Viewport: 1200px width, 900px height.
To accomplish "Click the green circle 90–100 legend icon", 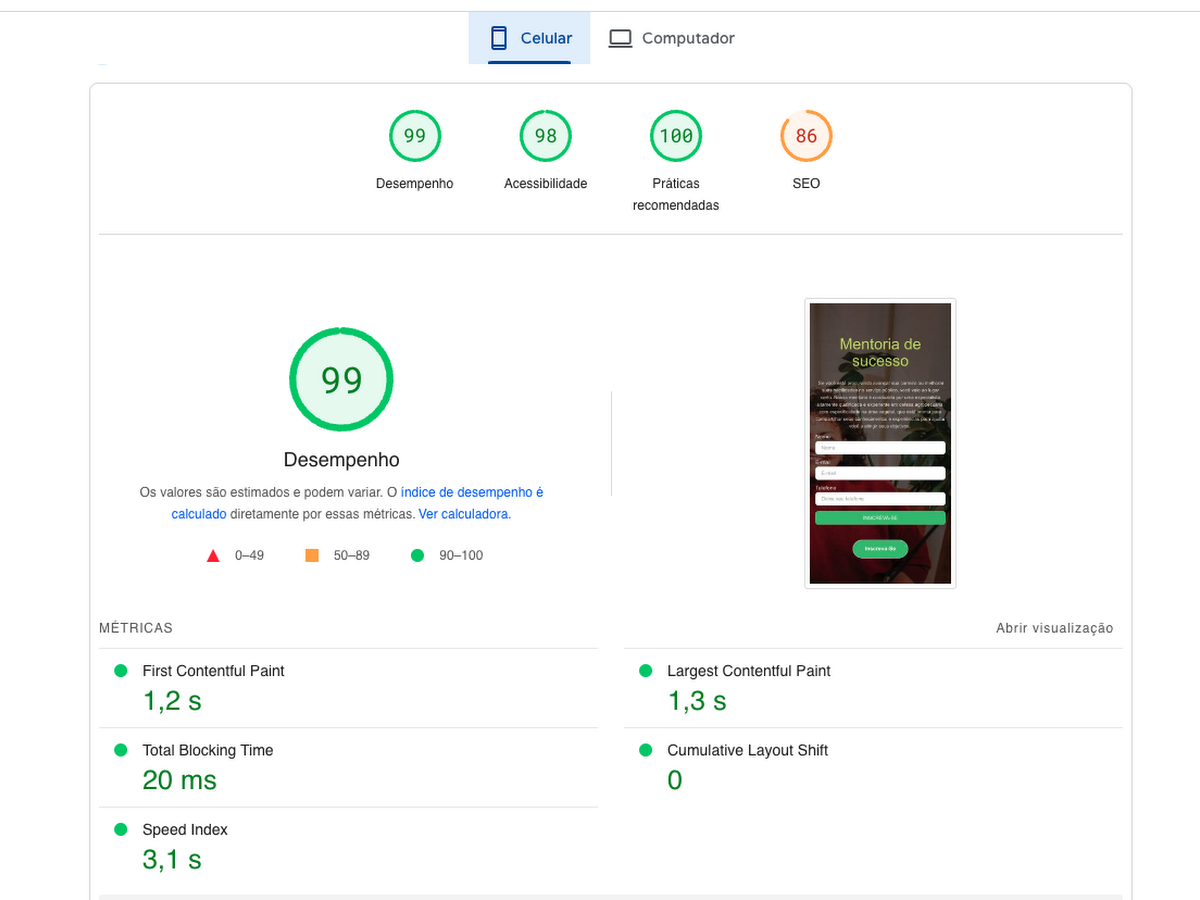I will tap(417, 555).
